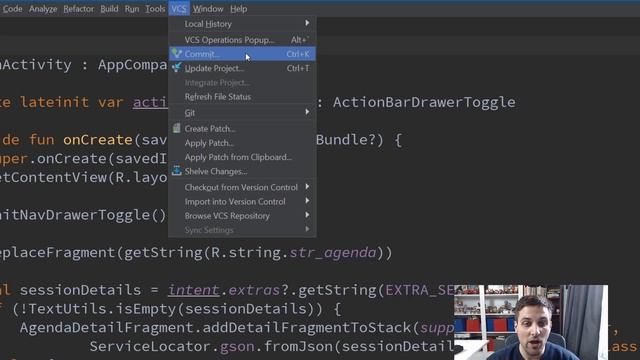This screenshot has height=360, width=640.
Task: Click the Shelve Changes icon
Action: click(176, 171)
